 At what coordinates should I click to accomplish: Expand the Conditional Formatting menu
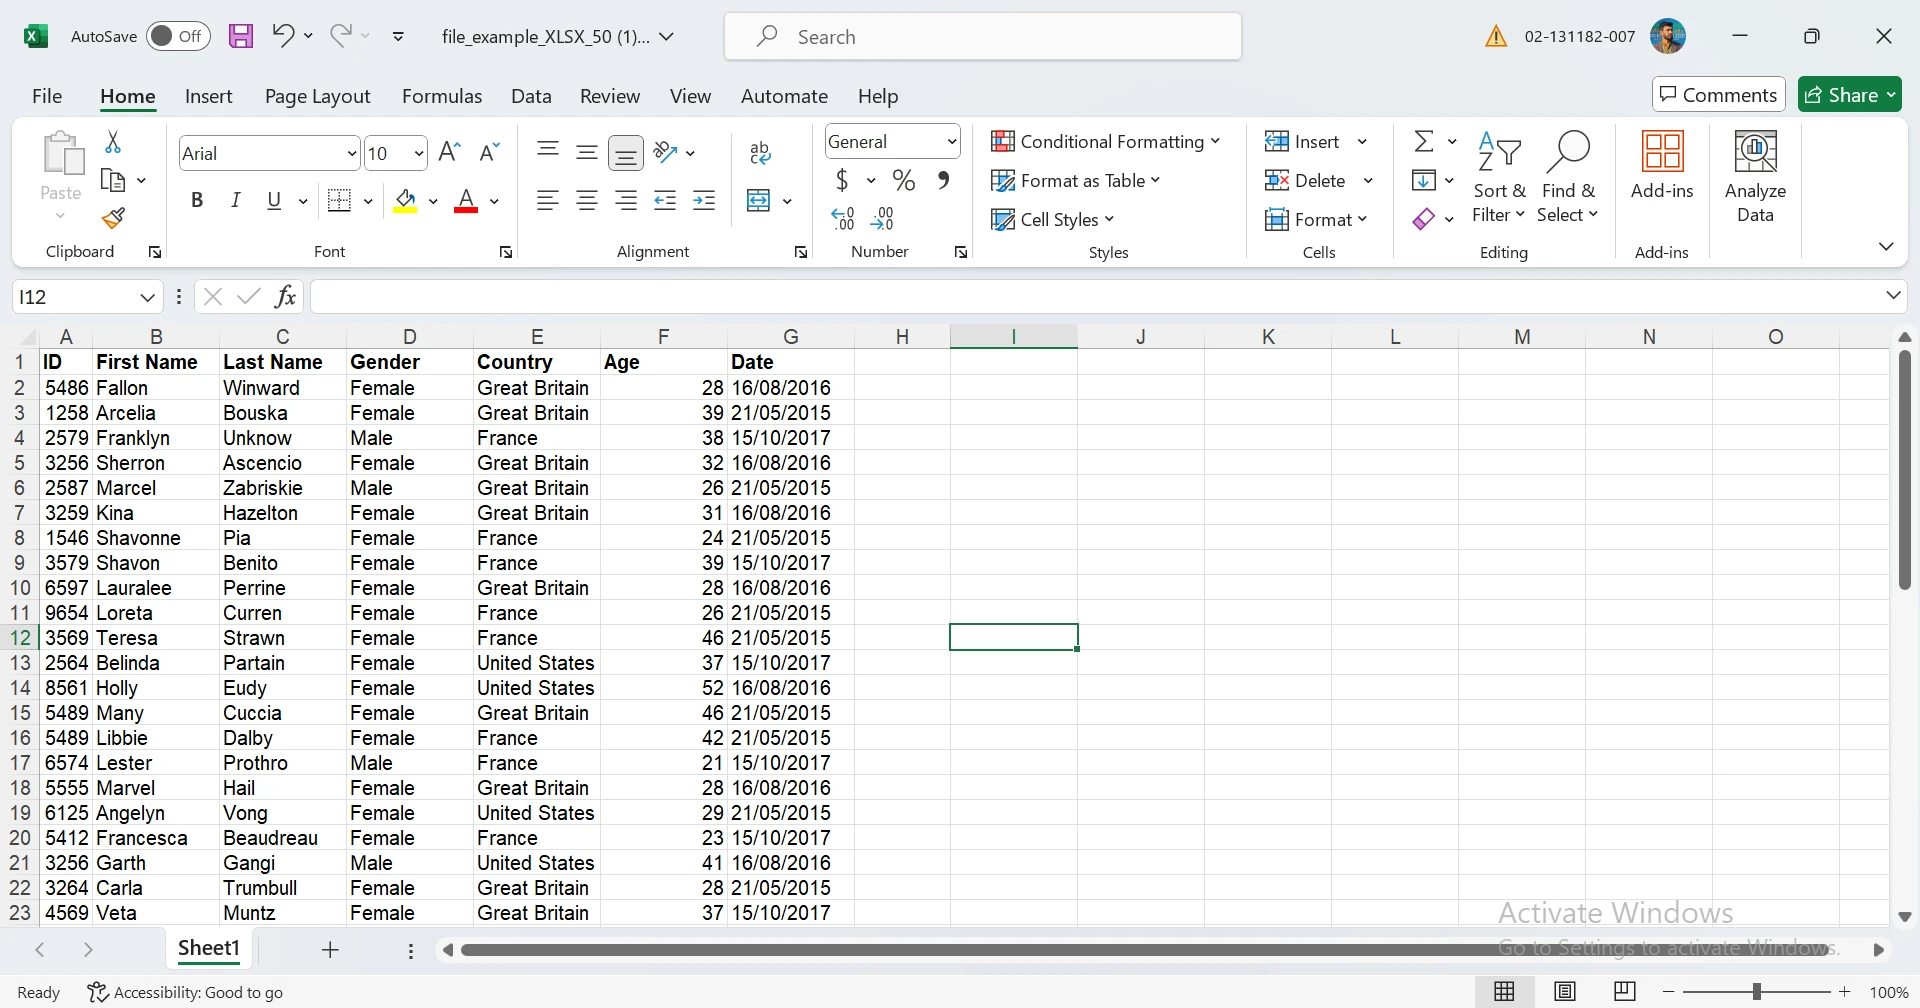click(x=1106, y=142)
